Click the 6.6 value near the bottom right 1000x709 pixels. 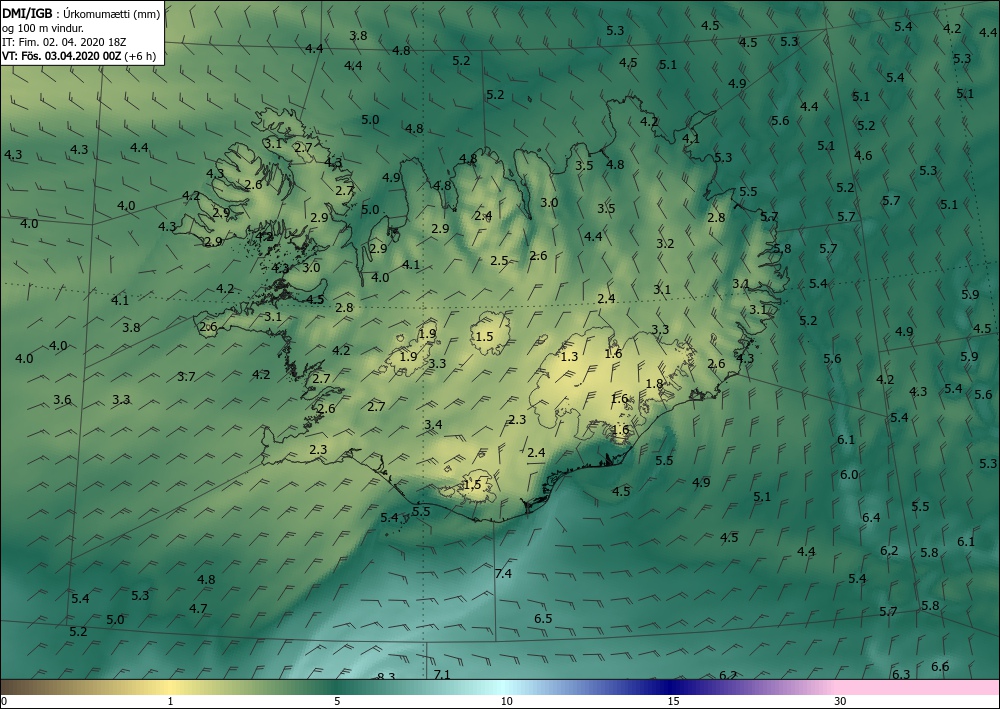click(x=940, y=666)
